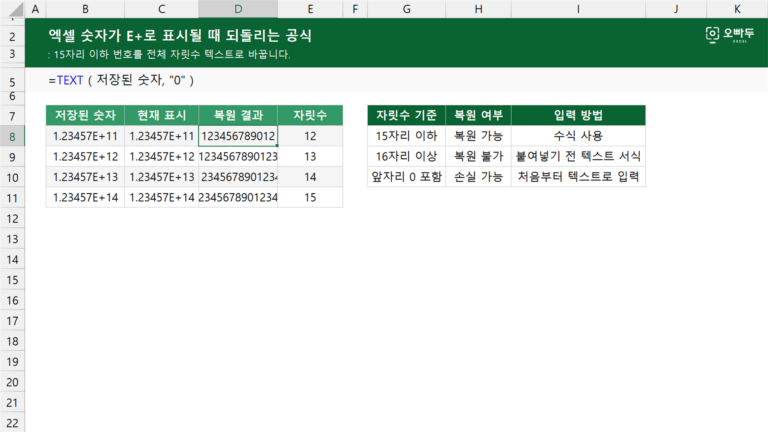Screen dimensions: 768x432
Task: Click header cell '자릿수'
Action: point(310,115)
